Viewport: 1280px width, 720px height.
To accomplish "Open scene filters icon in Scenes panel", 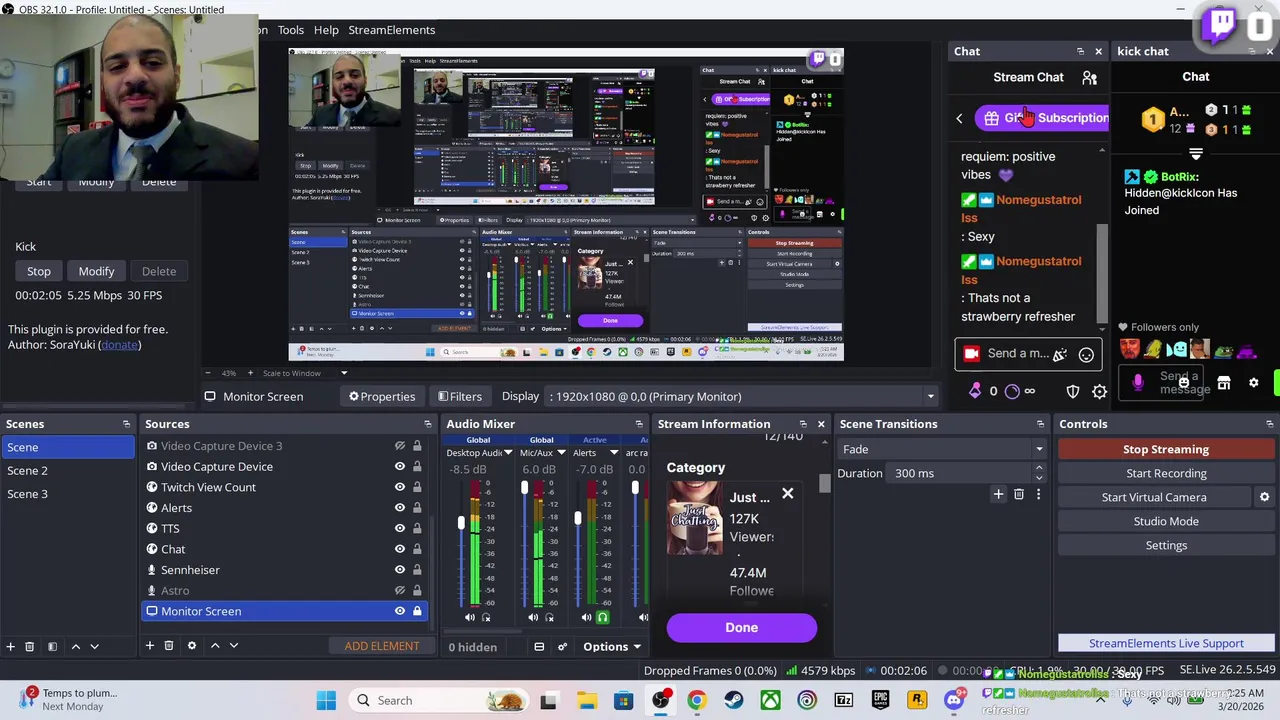I will [x=52, y=646].
